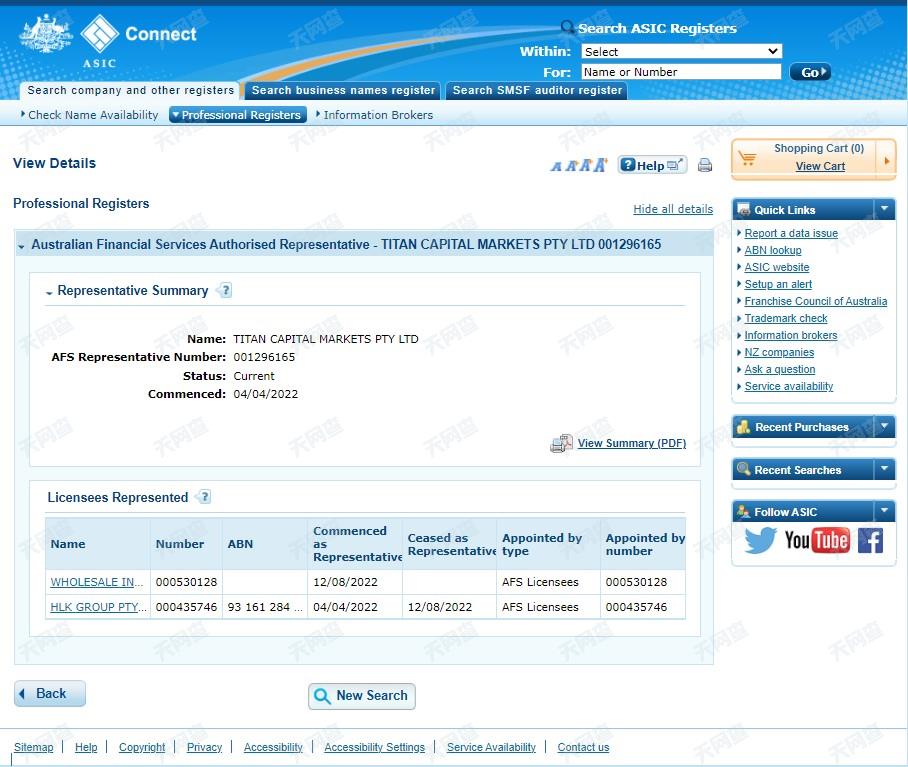This screenshot has width=908, height=767.
Task: Open Service availability quick link
Action: click(x=789, y=386)
